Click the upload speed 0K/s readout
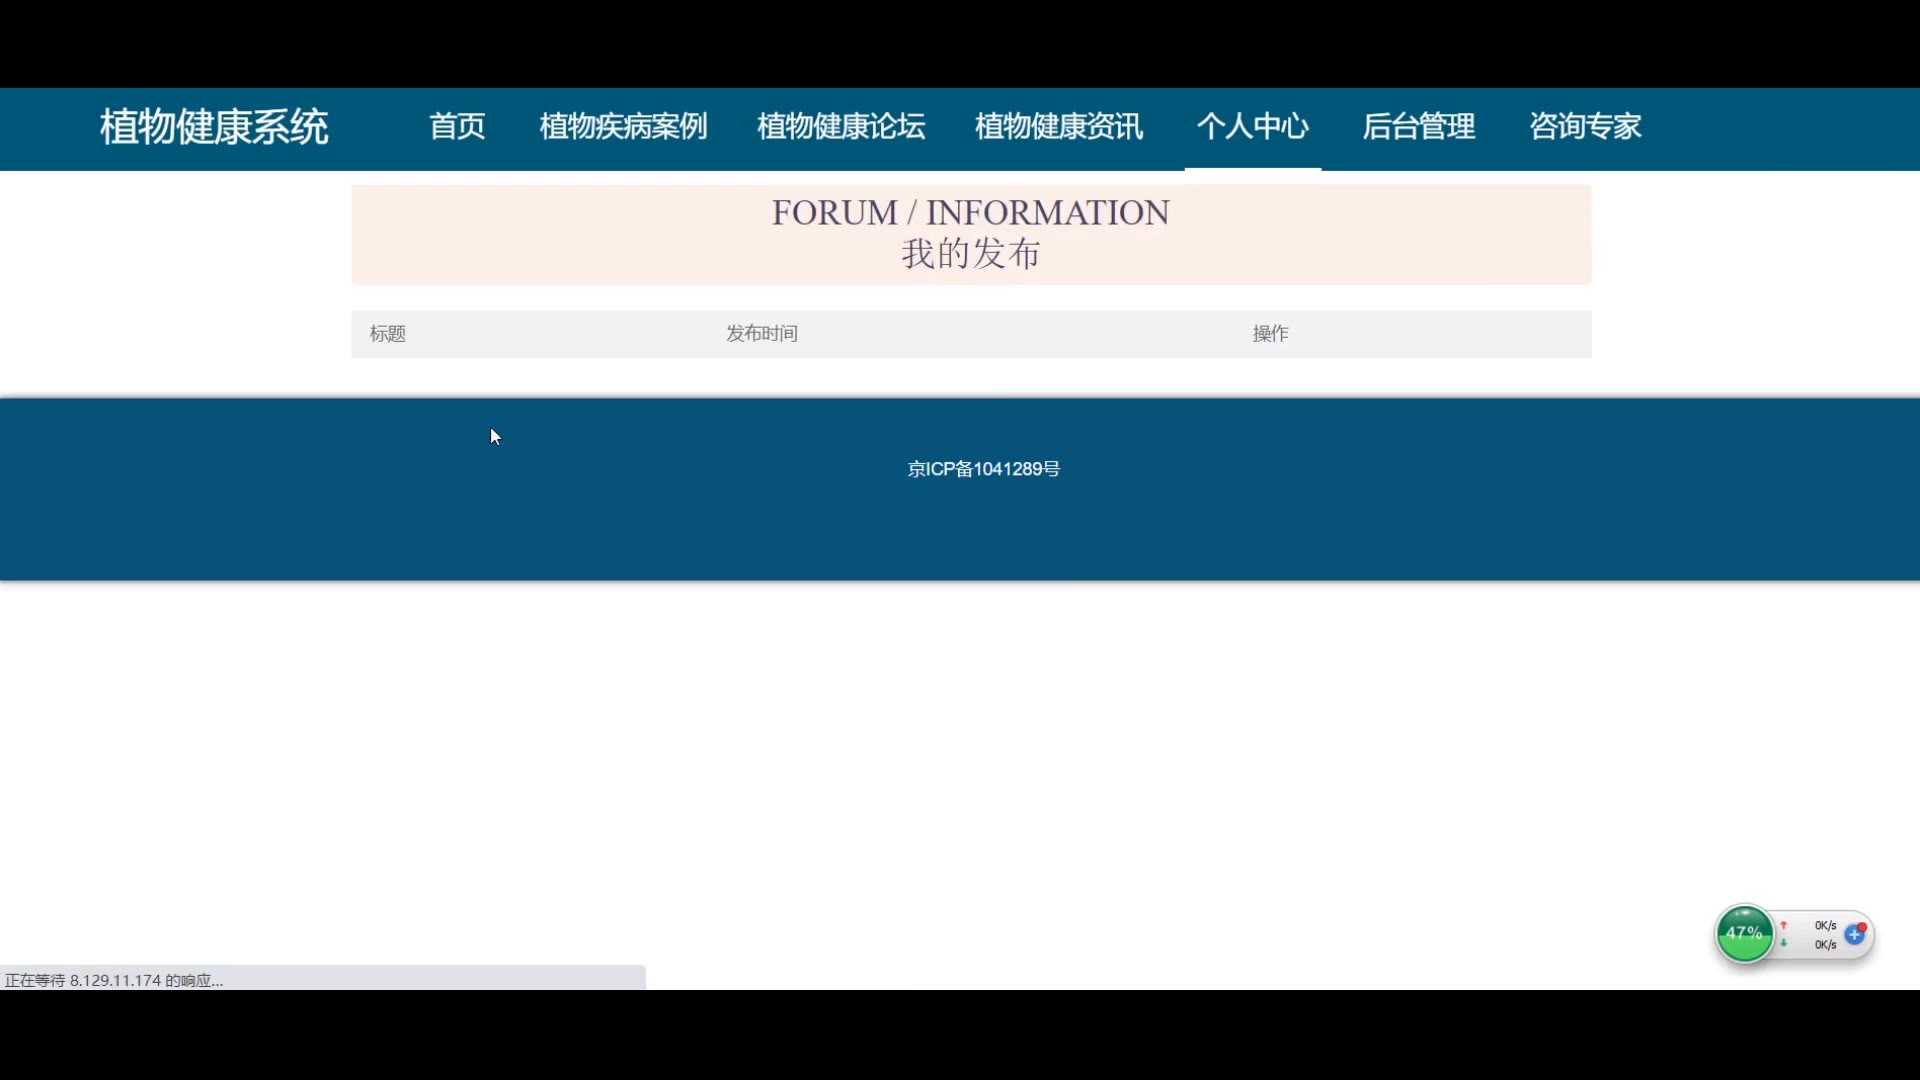Image resolution: width=1920 pixels, height=1080 pixels. click(1825, 925)
